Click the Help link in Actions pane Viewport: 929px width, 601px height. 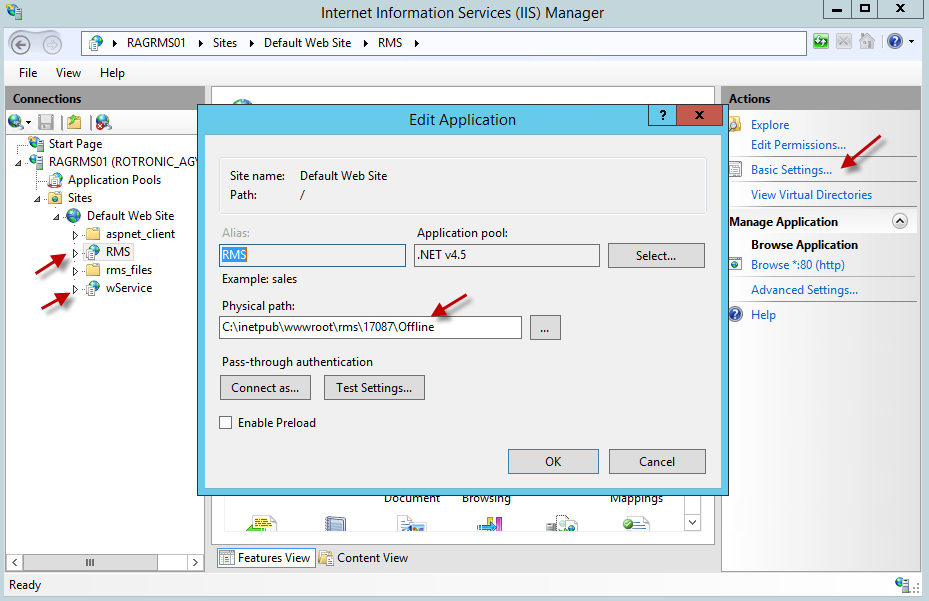coord(763,315)
